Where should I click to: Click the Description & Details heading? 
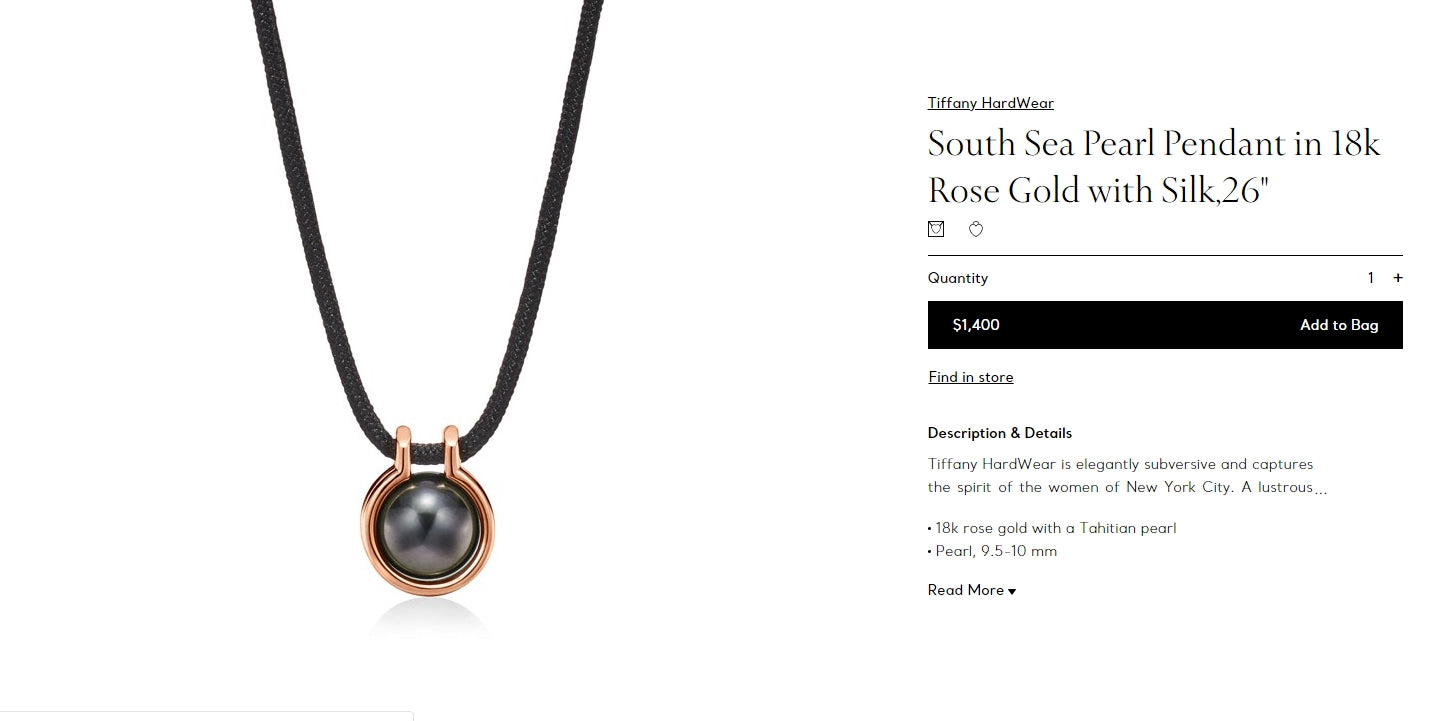tap(1000, 433)
